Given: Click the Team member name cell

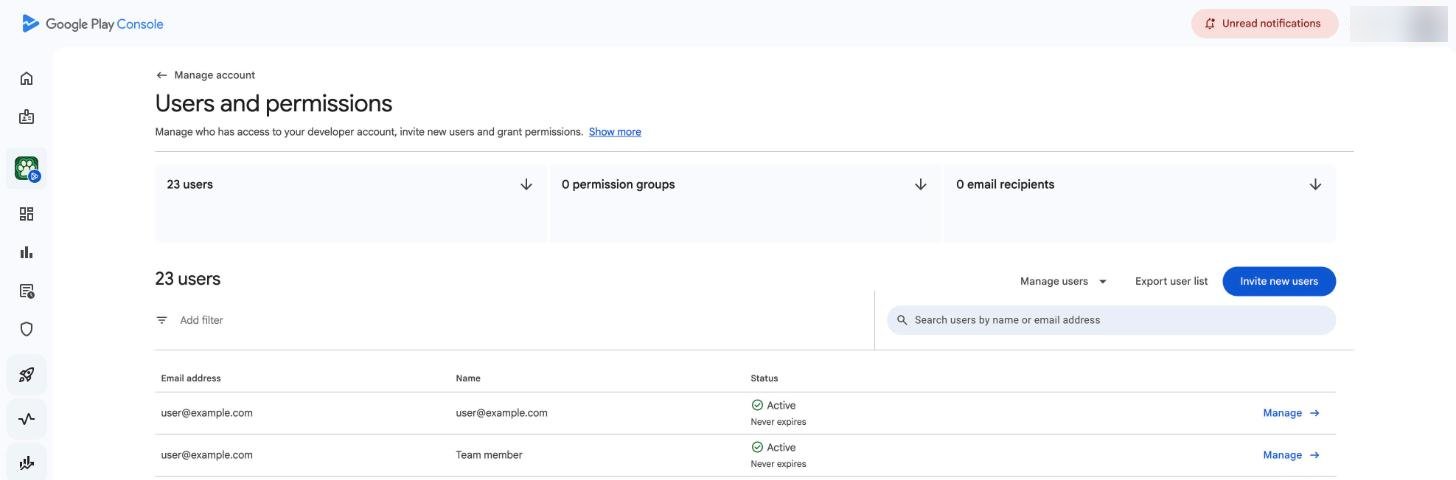Looking at the screenshot, I should pos(489,455).
